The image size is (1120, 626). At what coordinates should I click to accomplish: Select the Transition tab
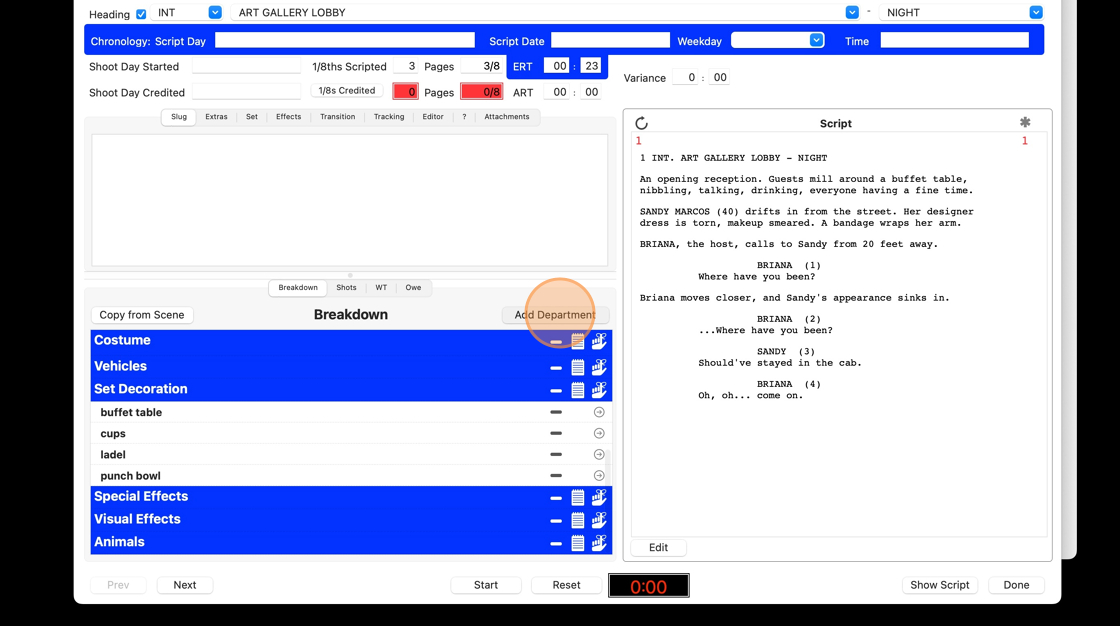tap(337, 116)
